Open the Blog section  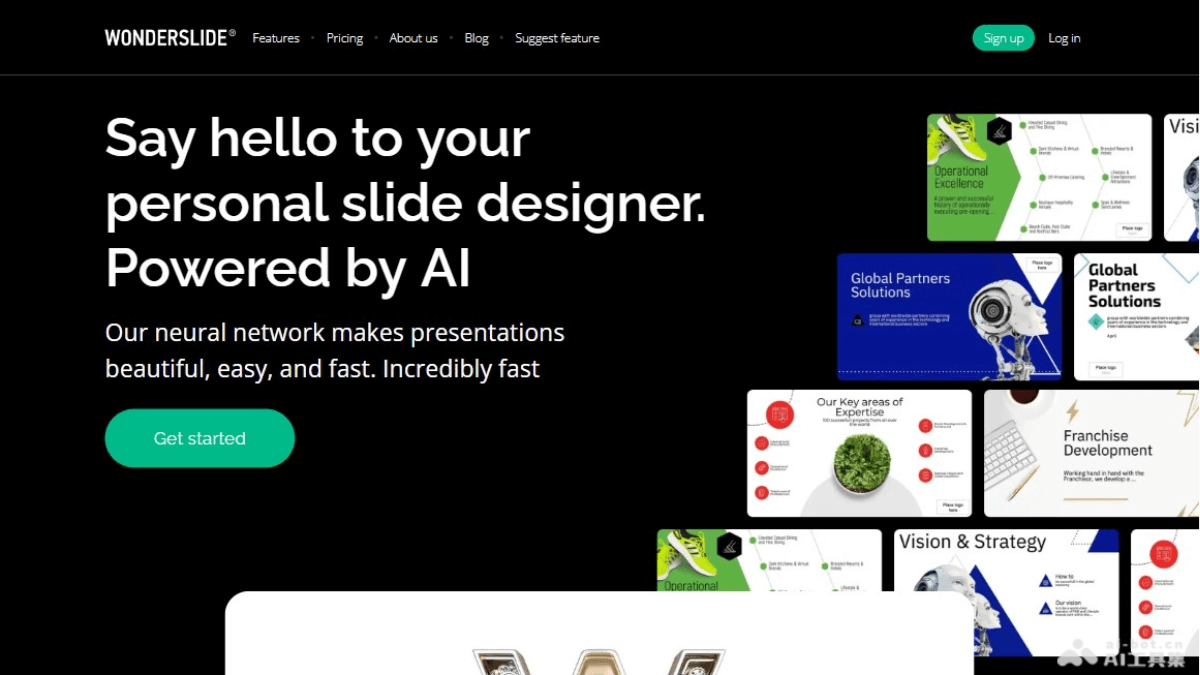click(476, 38)
